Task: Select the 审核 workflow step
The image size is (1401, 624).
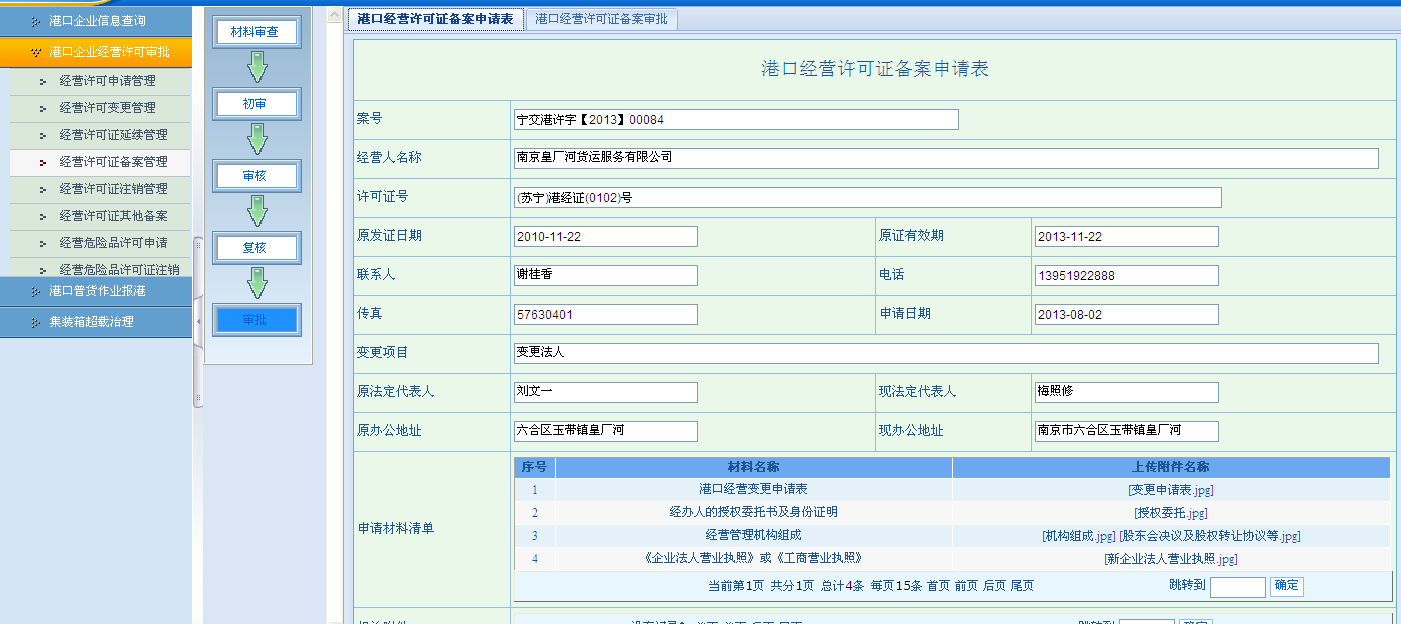Action: coord(256,176)
